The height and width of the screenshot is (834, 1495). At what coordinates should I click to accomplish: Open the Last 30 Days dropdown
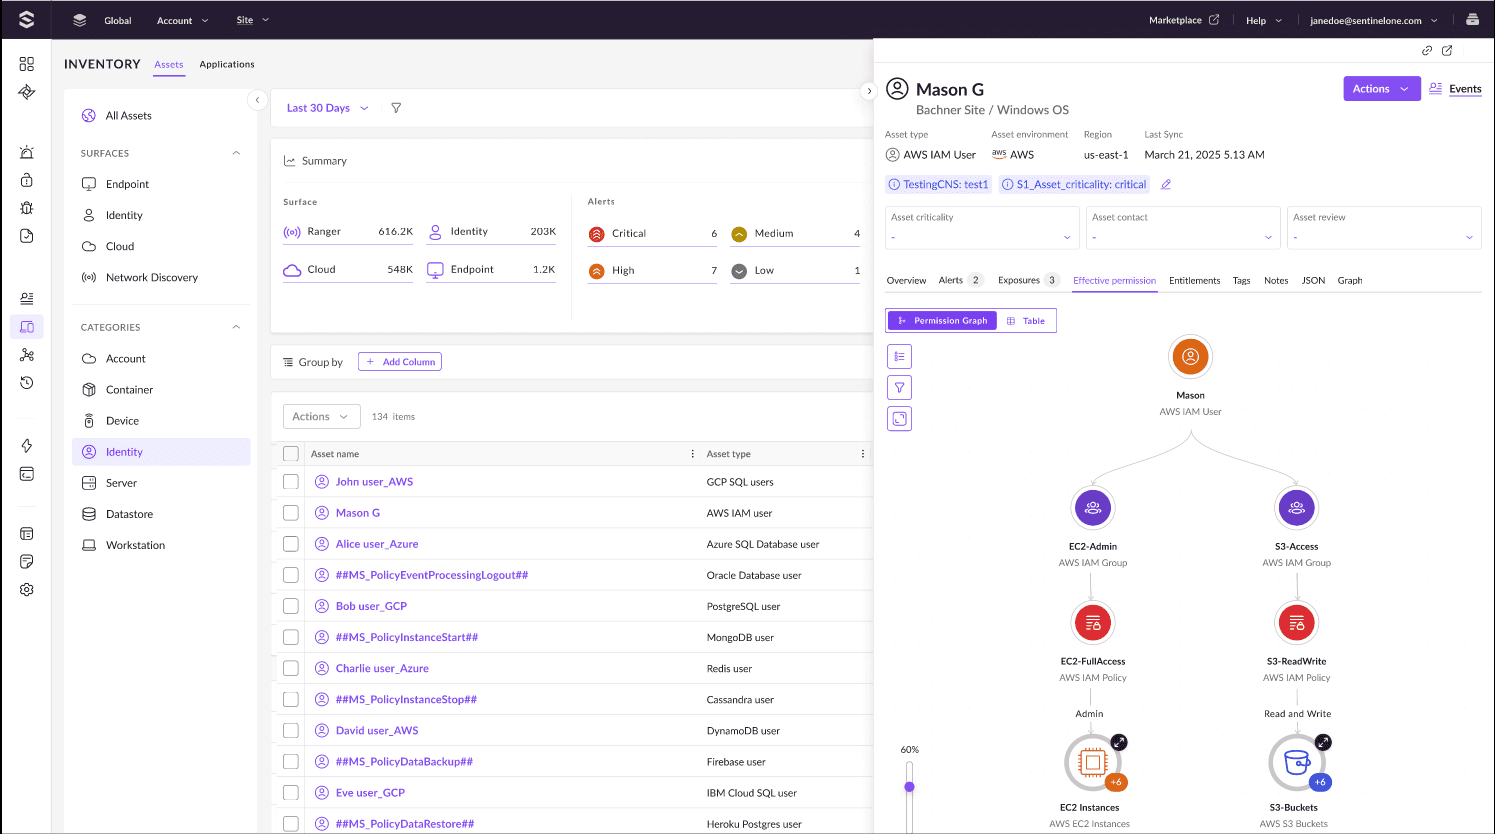(x=327, y=108)
